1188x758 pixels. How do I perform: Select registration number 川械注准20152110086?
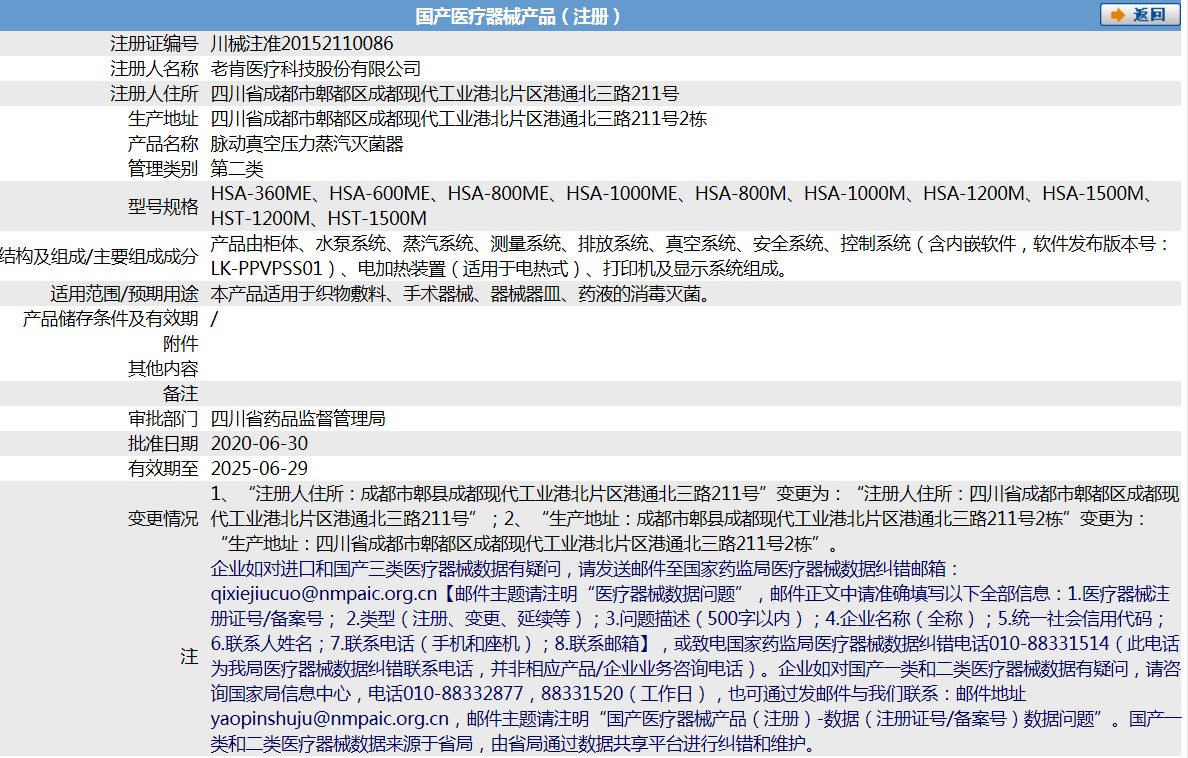click(302, 44)
